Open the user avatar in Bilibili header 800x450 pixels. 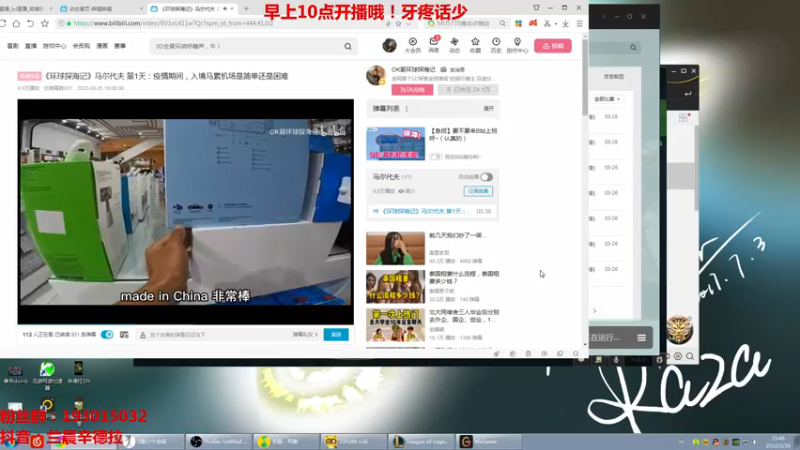pyautogui.click(x=389, y=45)
